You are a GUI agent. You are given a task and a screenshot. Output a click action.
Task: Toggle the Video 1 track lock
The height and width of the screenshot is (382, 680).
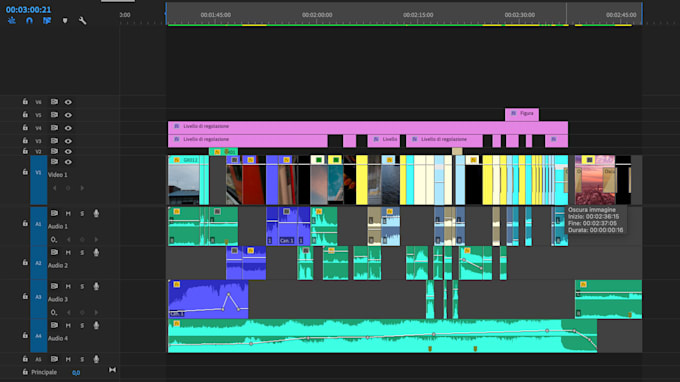pyautogui.click(x=25, y=172)
